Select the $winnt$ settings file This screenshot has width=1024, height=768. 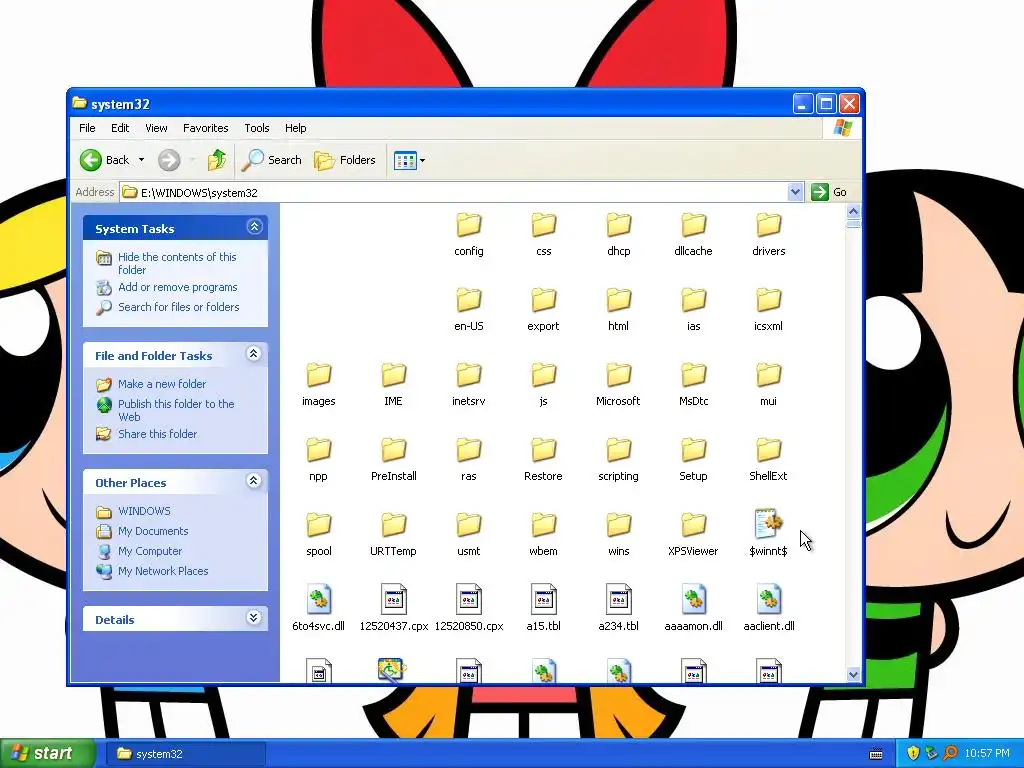click(x=768, y=533)
